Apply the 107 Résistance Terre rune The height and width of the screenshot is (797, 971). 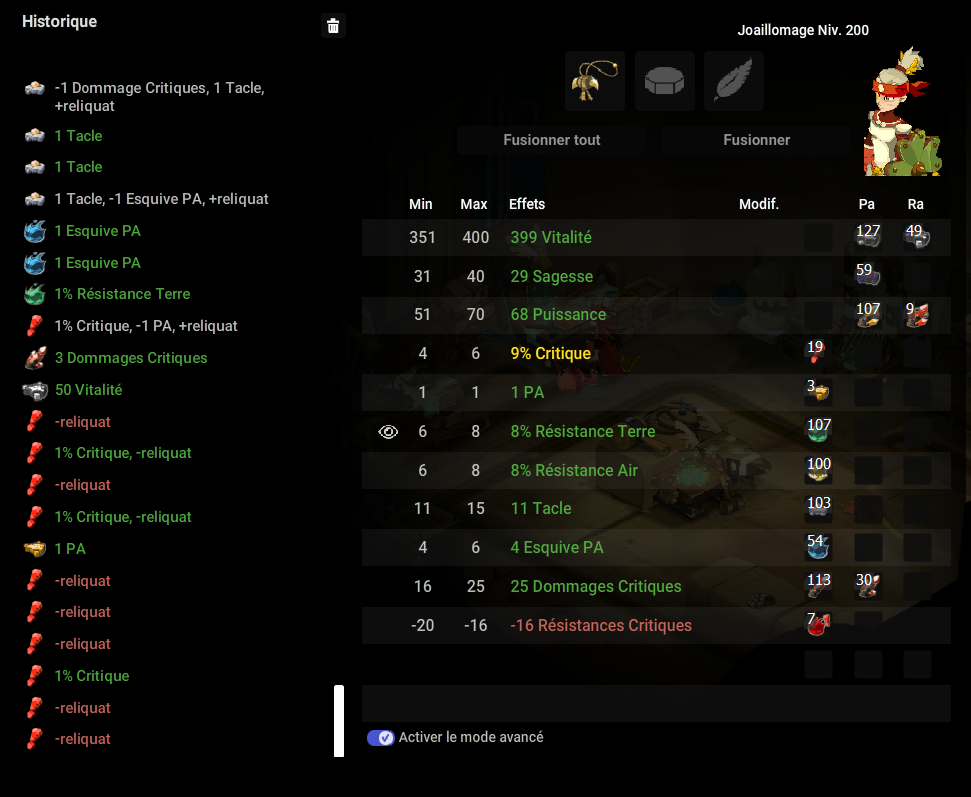click(x=817, y=430)
